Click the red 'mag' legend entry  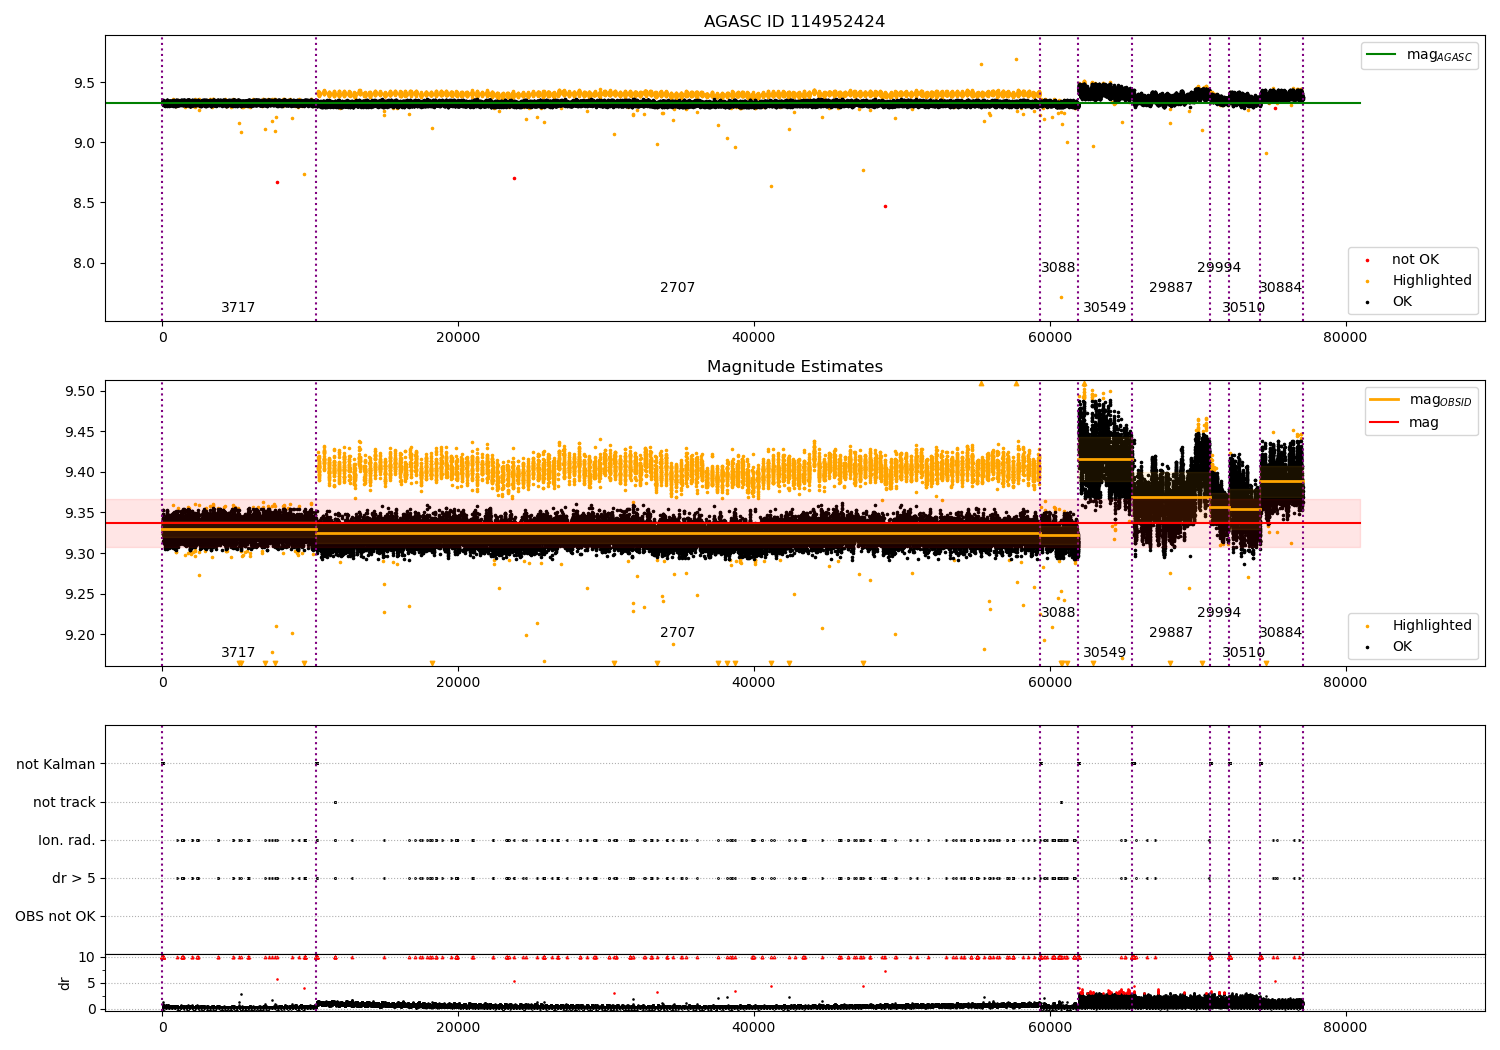tap(1405, 422)
